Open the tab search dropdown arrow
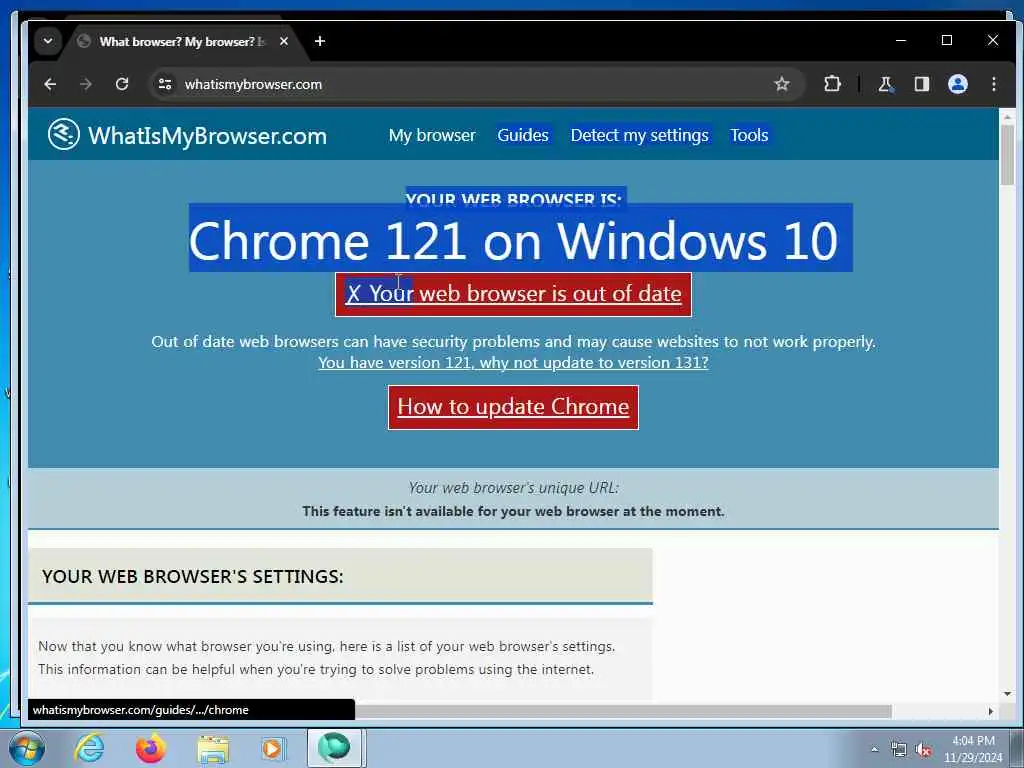Image resolution: width=1024 pixels, height=768 pixels. (48, 41)
